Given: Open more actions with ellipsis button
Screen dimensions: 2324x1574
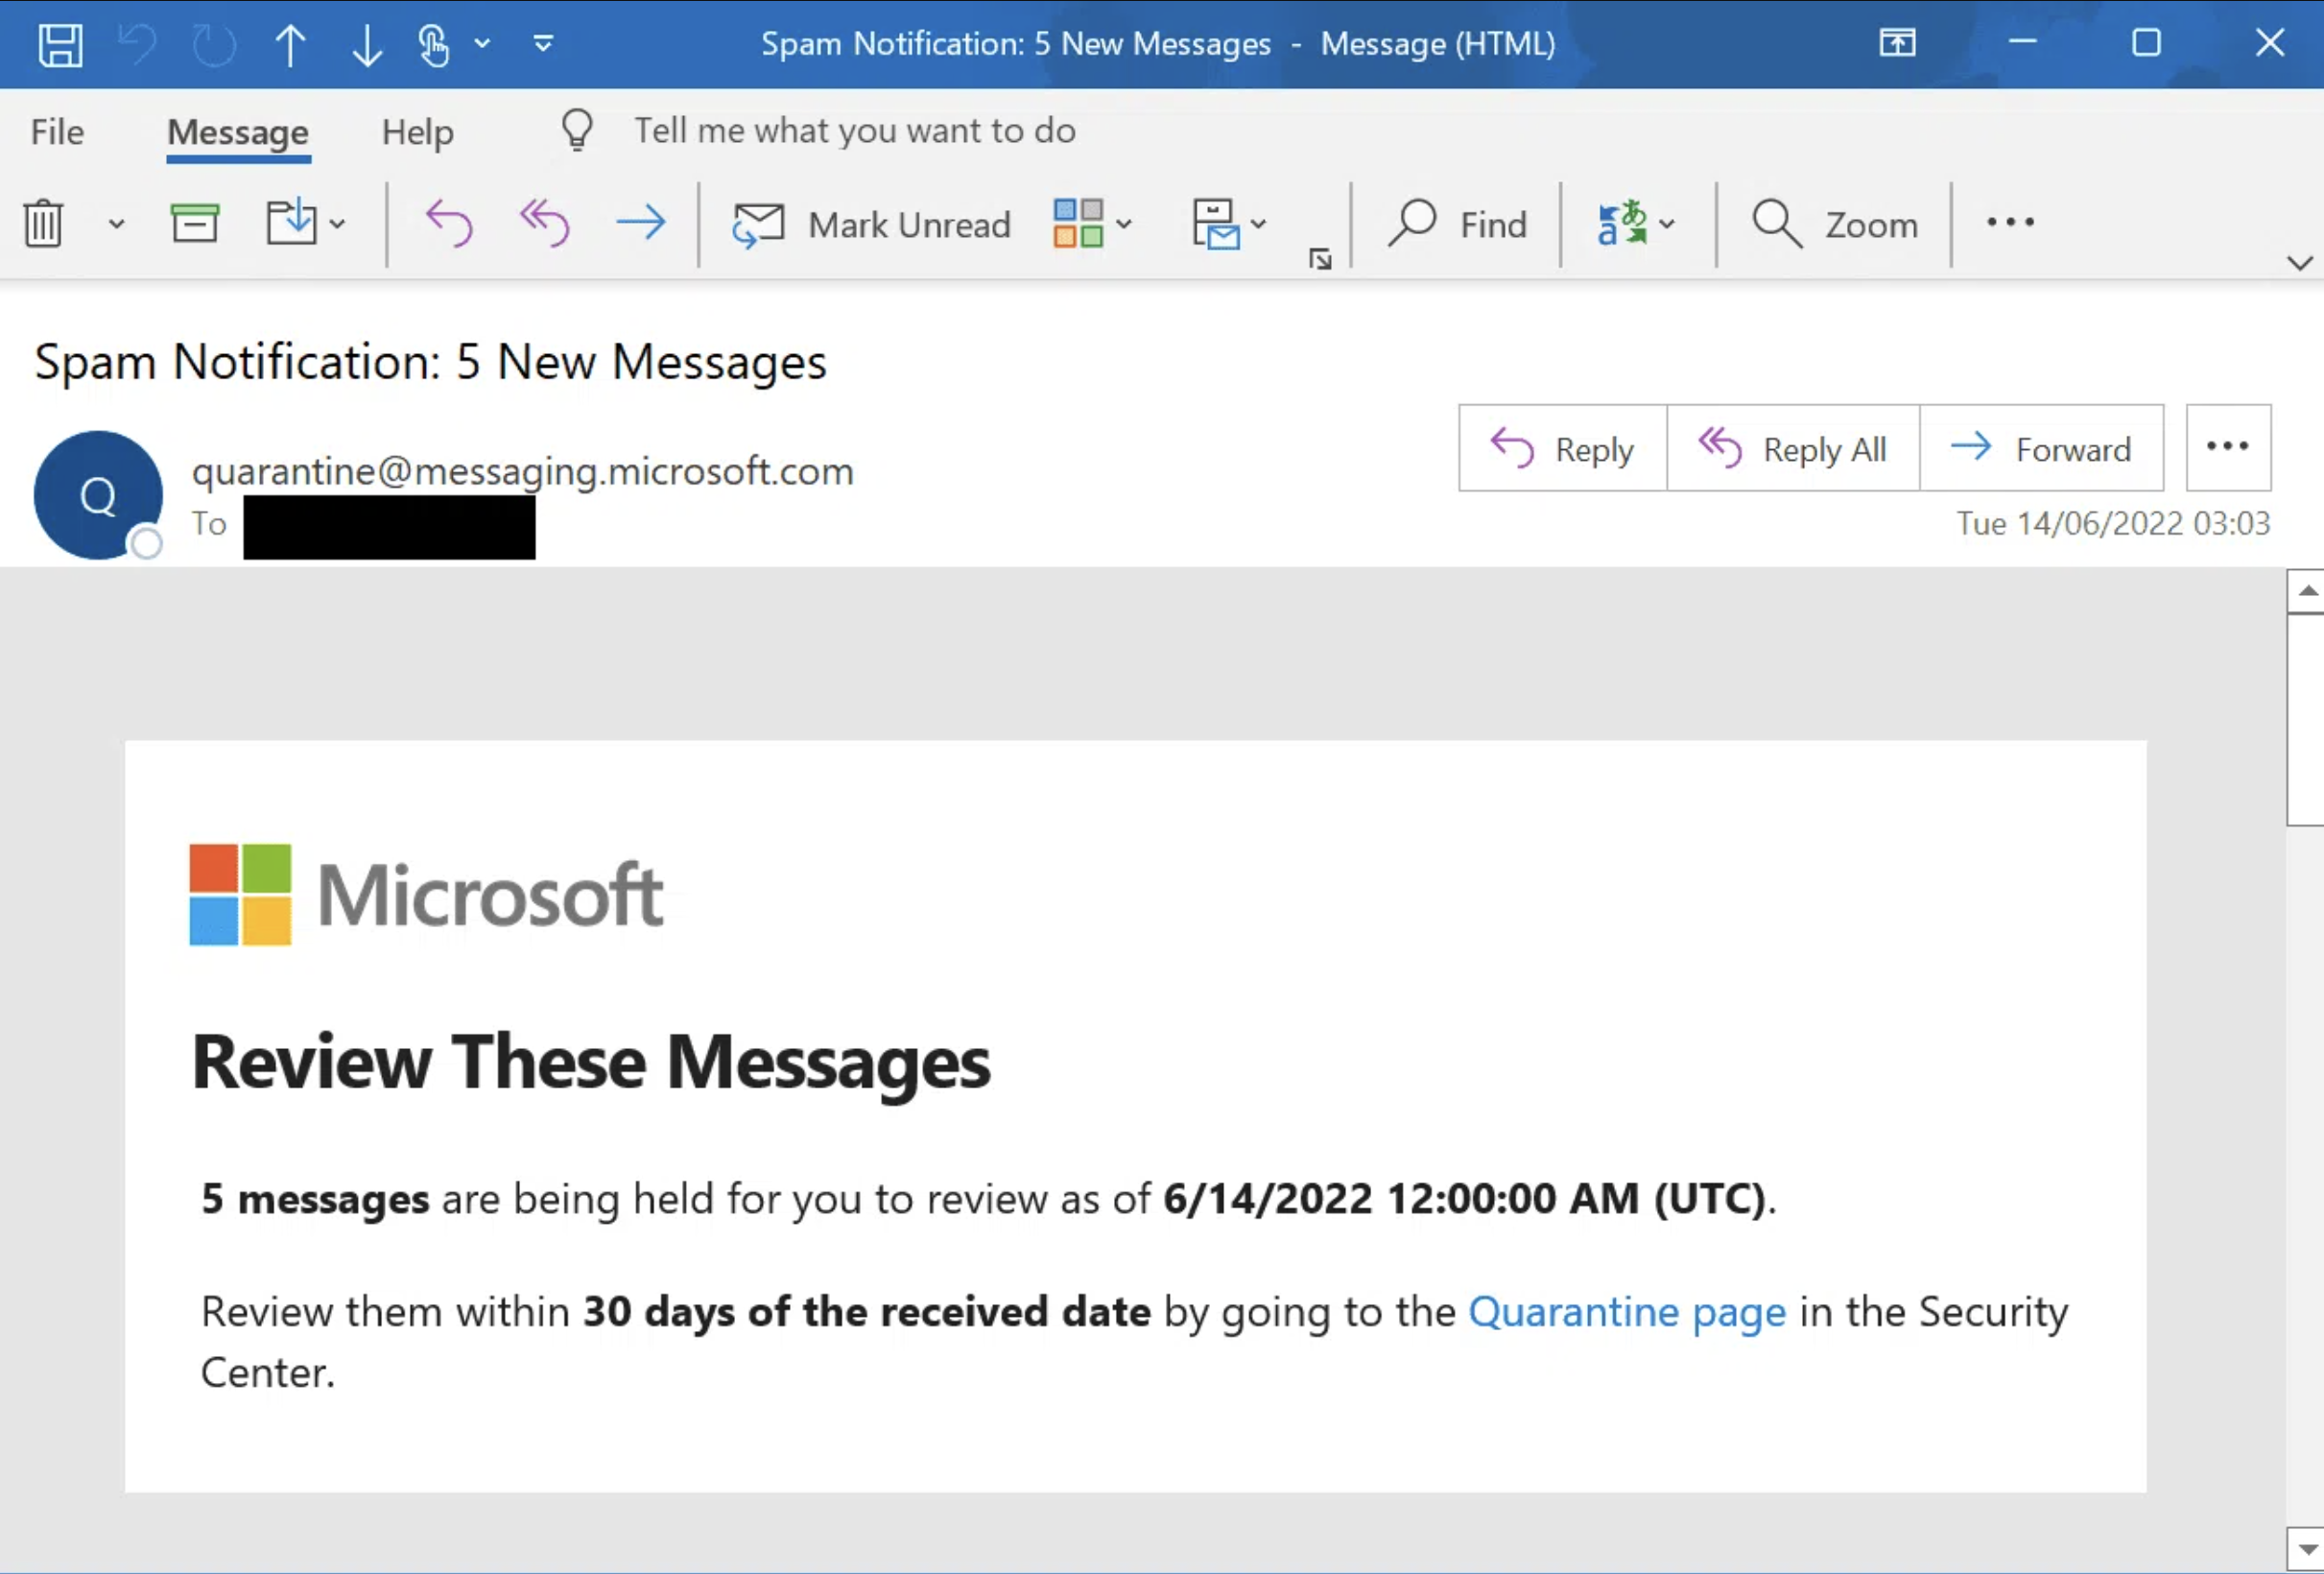Looking at the screenshot, I should (x=2228, y=448).
